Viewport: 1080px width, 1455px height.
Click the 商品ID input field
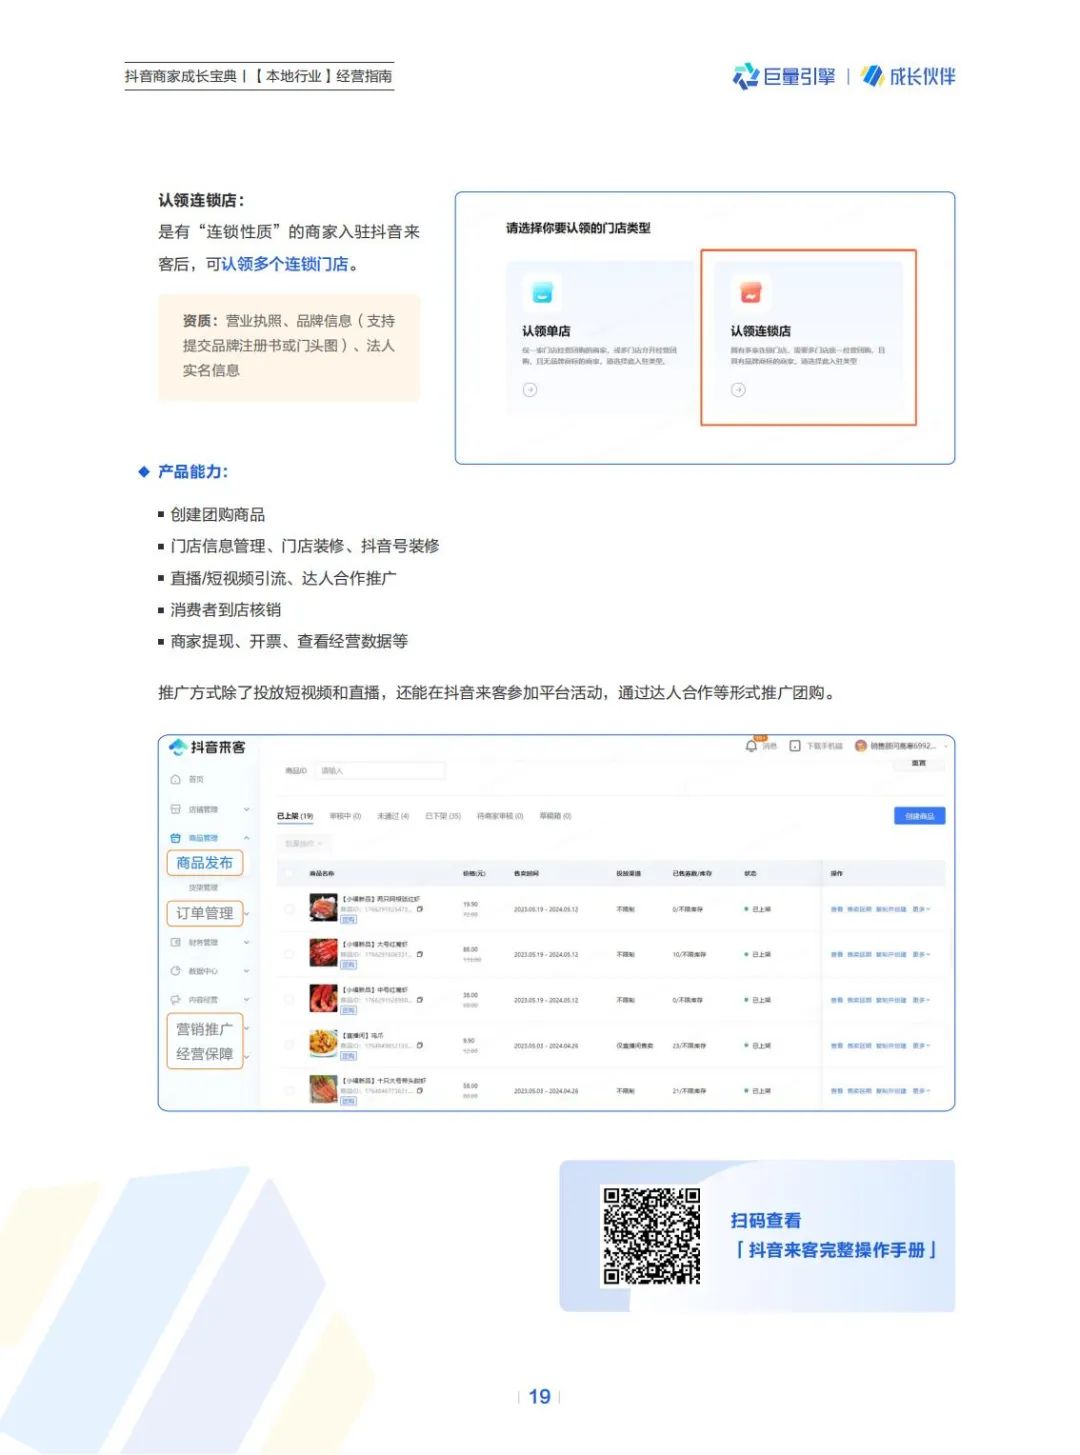[x=380, y=771]
